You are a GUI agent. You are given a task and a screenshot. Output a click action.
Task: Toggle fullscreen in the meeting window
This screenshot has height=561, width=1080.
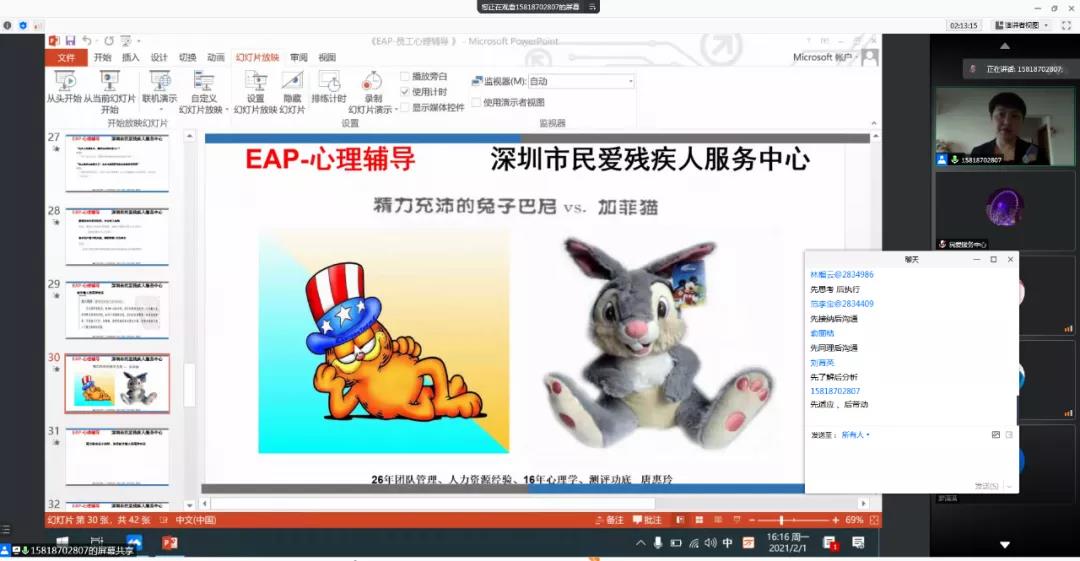pos(1066,25)
